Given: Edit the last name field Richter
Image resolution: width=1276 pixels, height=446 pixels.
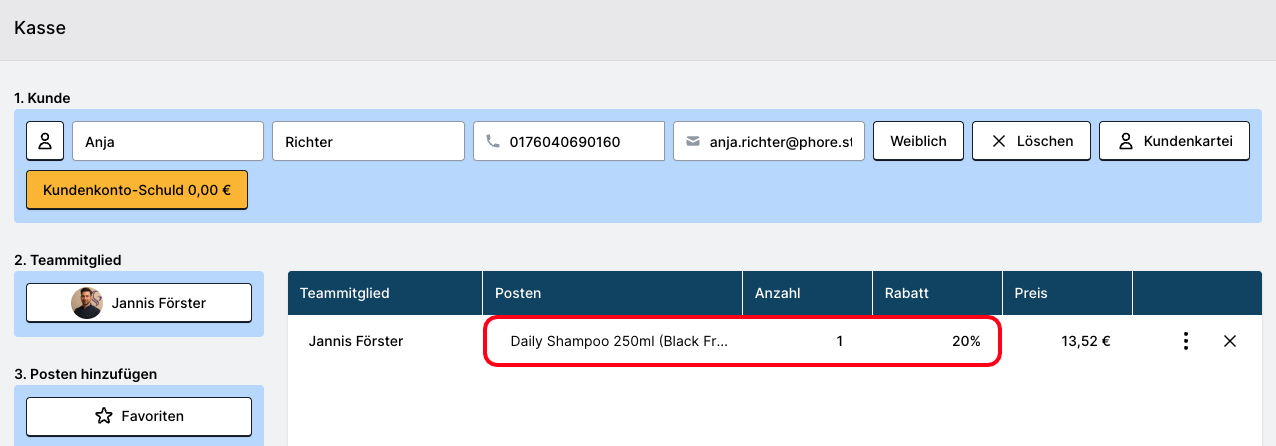Looking at the screenshot, I should click(x=368, y=141).
